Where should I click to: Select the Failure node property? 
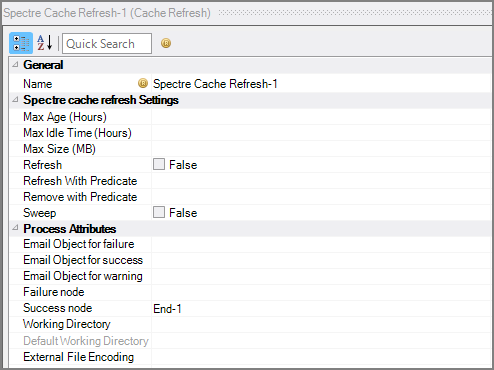coord(54,292)
